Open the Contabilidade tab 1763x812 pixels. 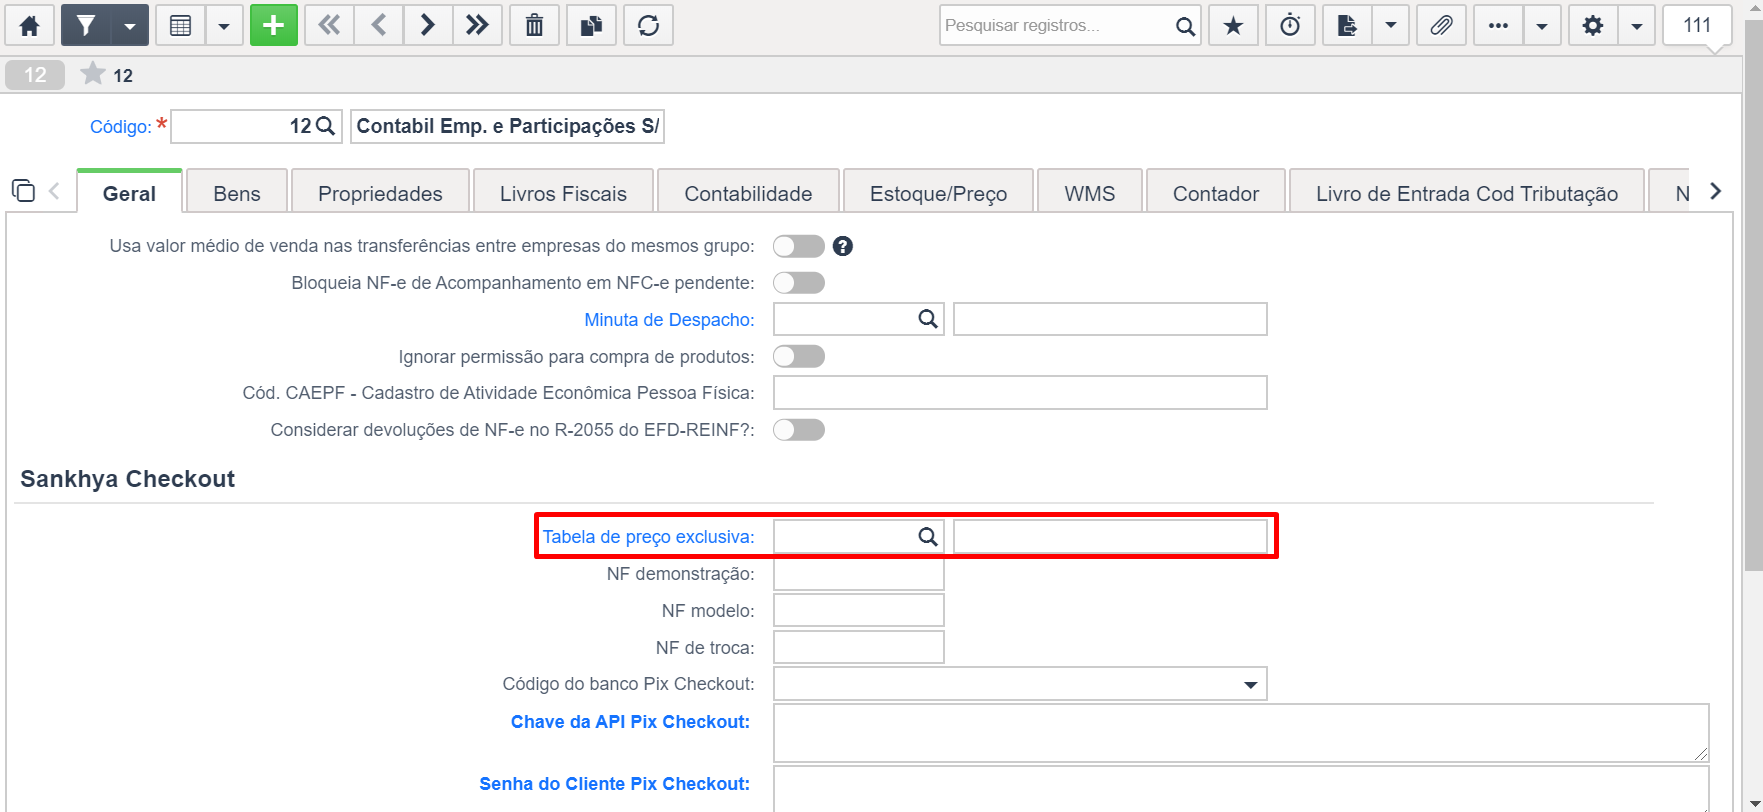pyautogui.click(x=748, y=193)
